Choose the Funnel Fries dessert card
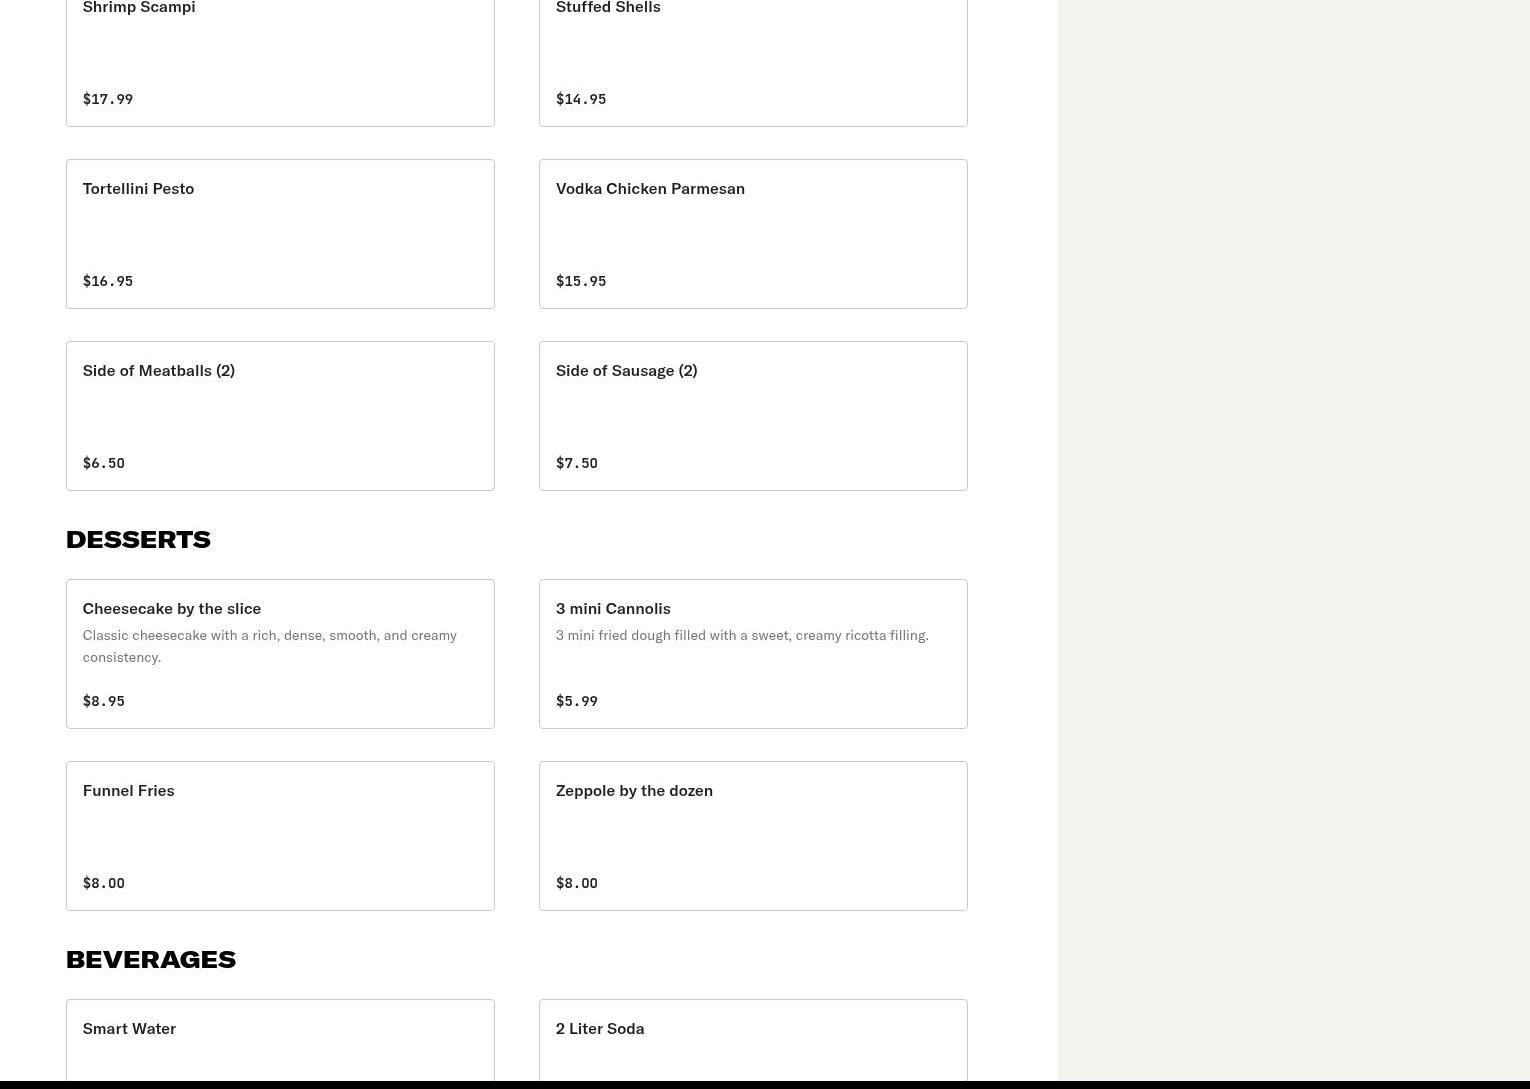The height and width of the screenshot is (1089, 1530). pos(280,836)
